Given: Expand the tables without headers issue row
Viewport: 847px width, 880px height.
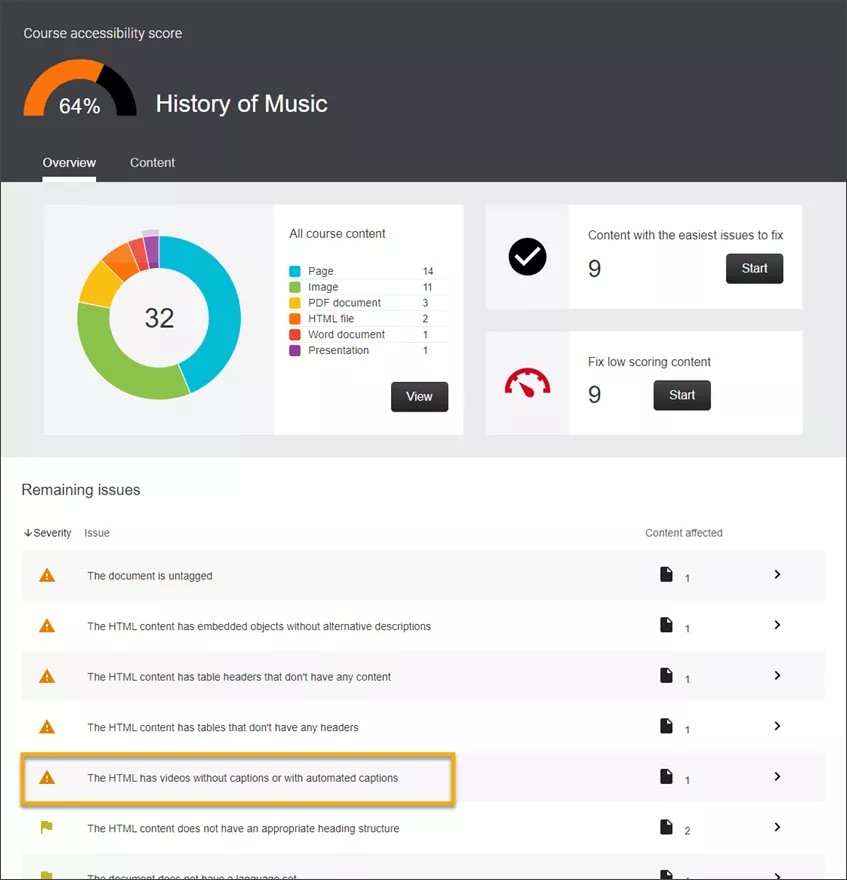Looking at the screenshot, I should coord(777,727).
